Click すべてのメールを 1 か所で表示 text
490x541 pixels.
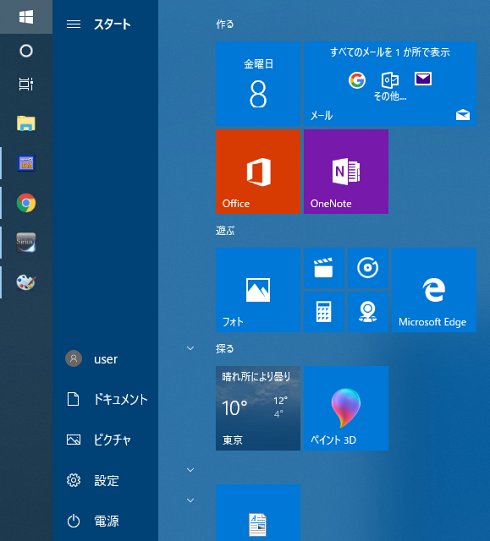390,52
